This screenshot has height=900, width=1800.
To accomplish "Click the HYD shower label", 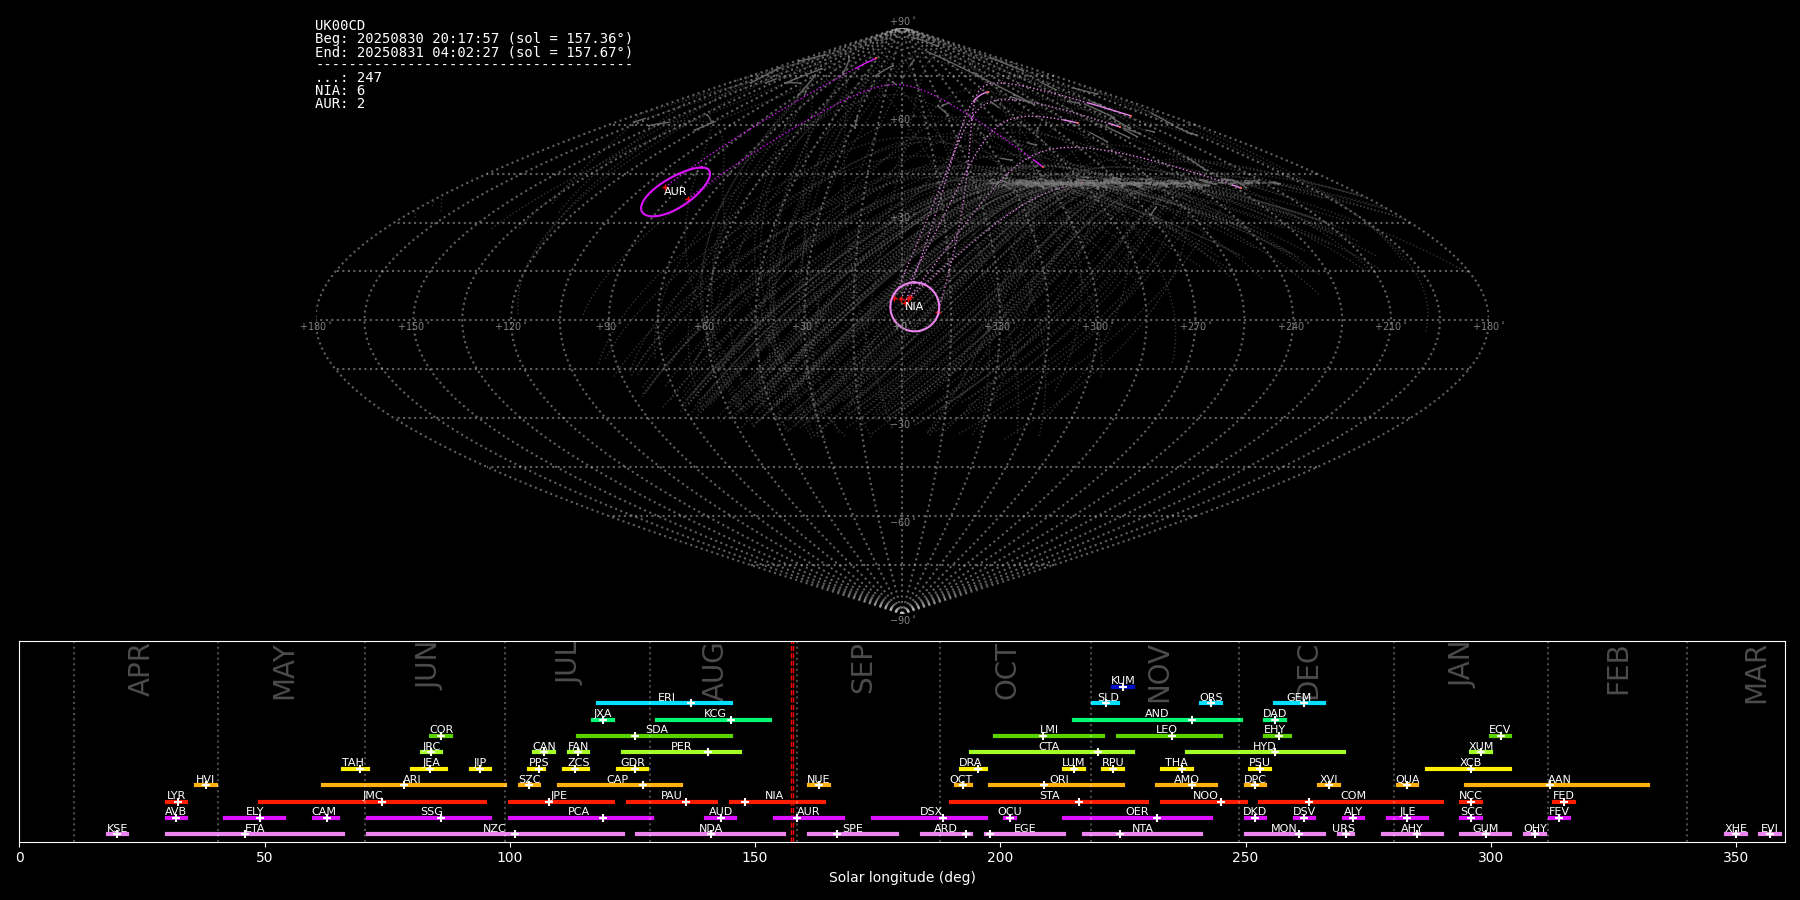I will coord(1265,746).
